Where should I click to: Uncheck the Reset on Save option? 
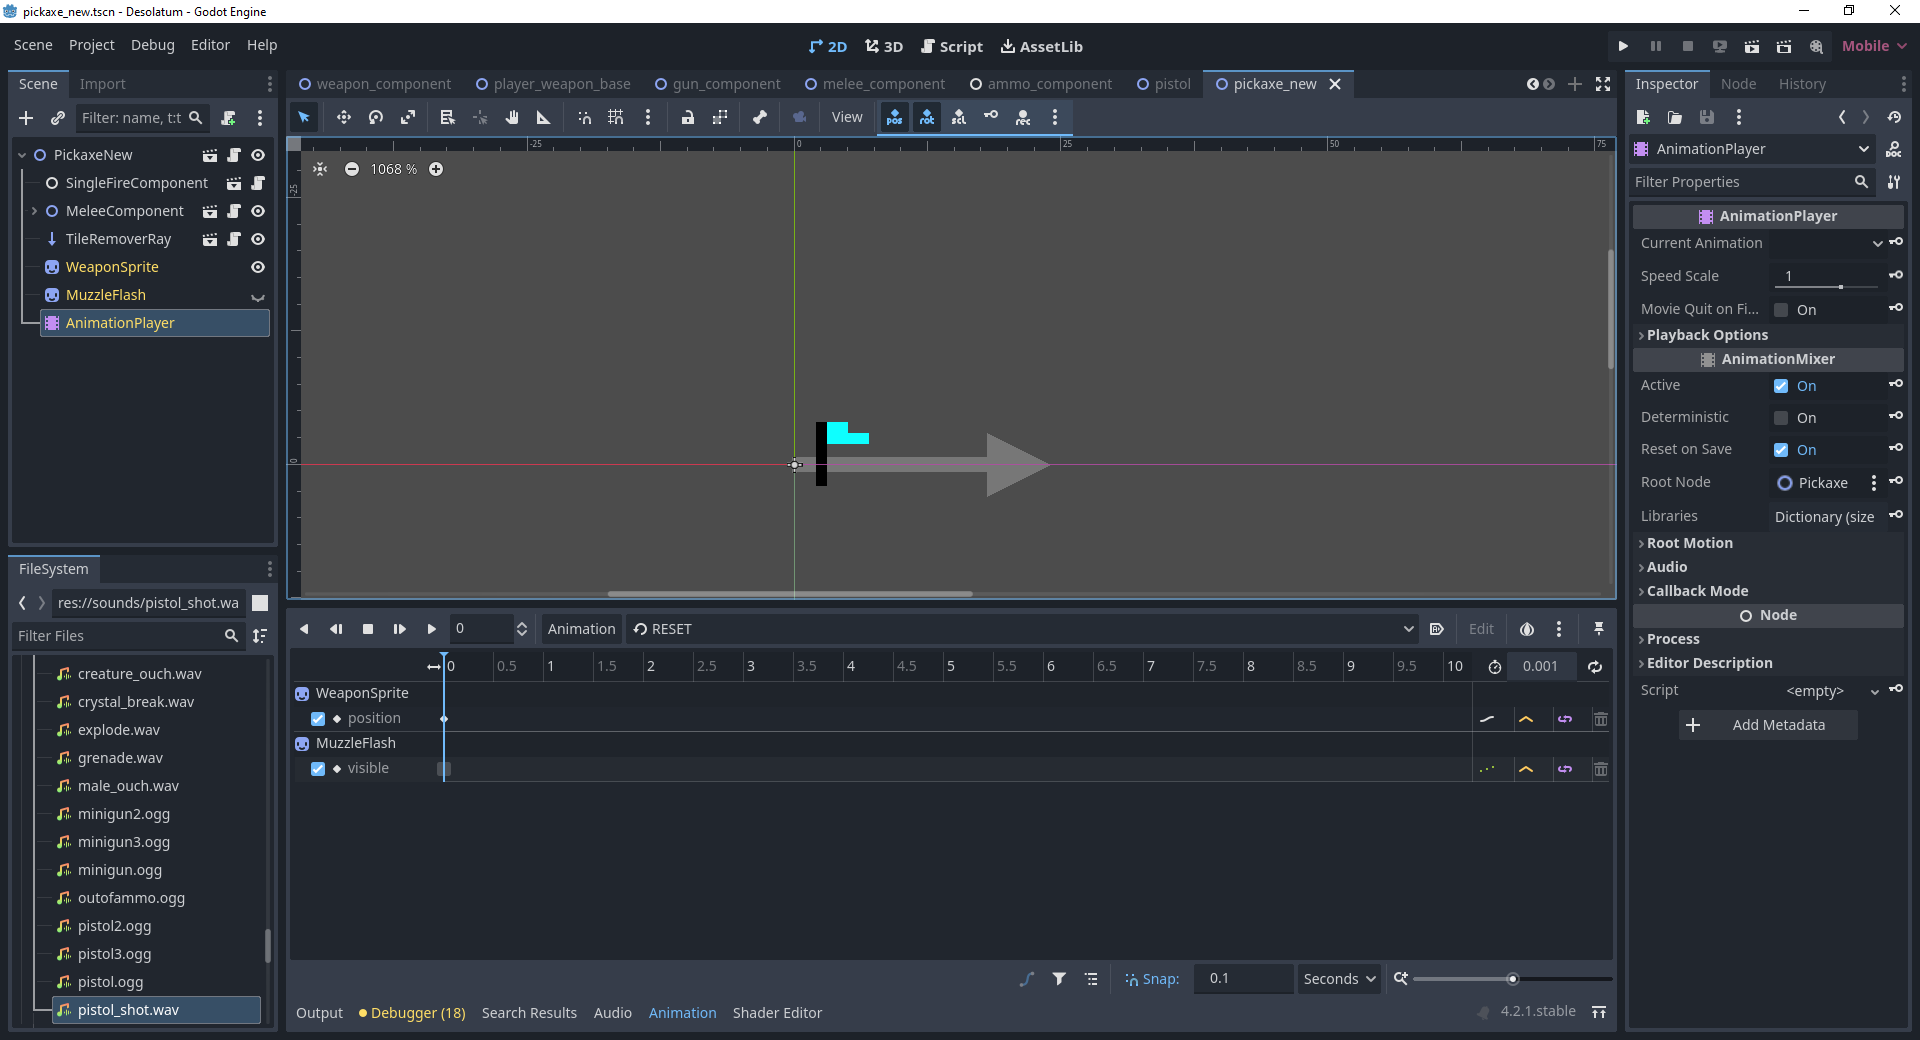coord(1782,450)
